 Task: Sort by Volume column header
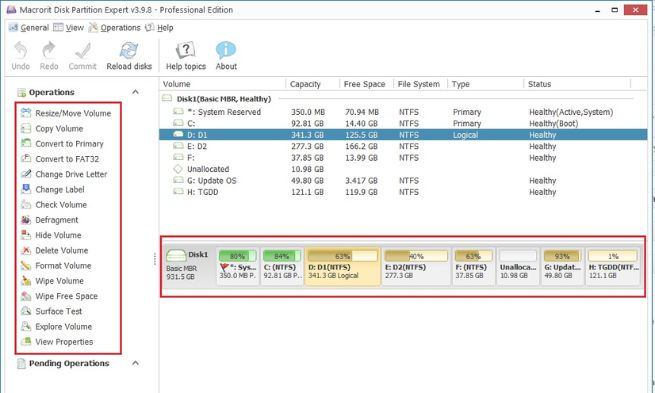(x=223, y=84)
